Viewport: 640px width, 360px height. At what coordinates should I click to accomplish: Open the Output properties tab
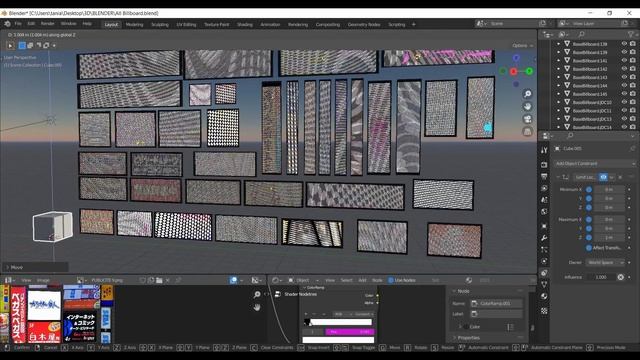point(544,176)
